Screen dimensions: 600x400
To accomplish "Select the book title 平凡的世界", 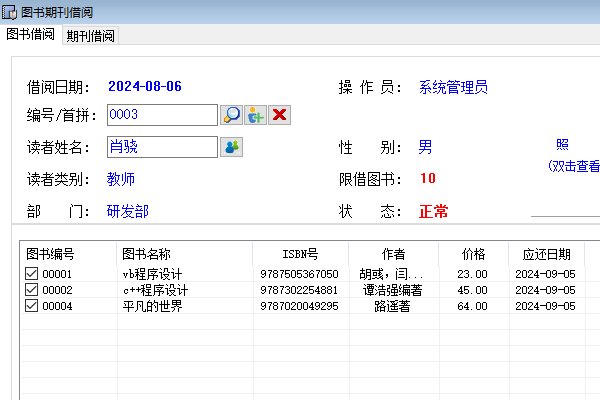I will pyautogui.click(x=152, y=306).
